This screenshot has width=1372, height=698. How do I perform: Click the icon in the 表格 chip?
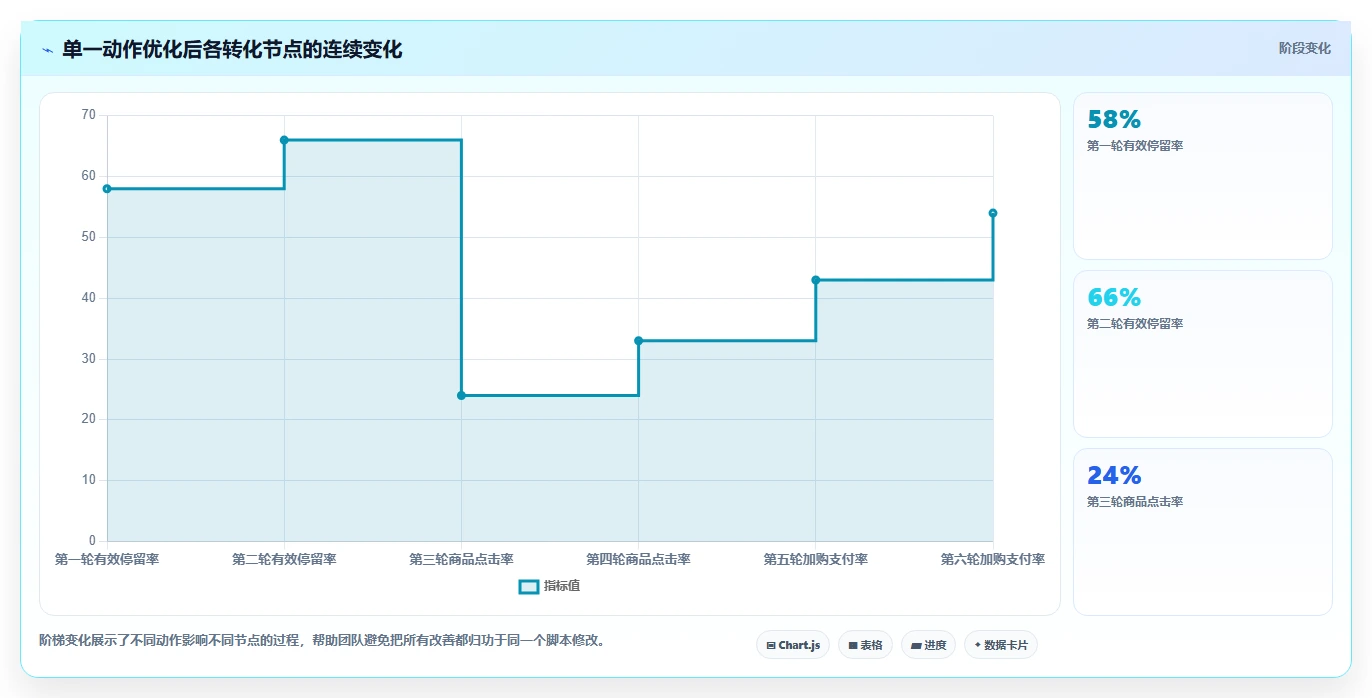pos(853,646)
